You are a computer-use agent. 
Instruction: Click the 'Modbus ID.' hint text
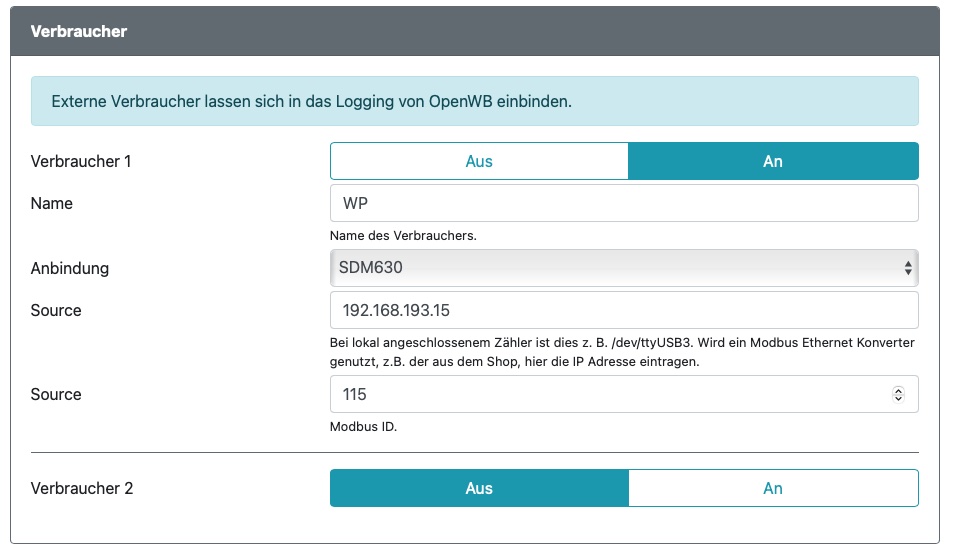click(363, 427)
